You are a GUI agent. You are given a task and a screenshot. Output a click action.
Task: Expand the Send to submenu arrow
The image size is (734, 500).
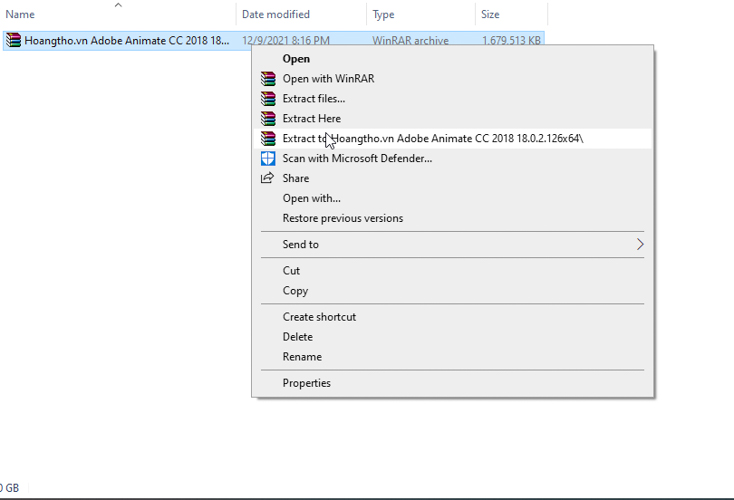[640, 244]
